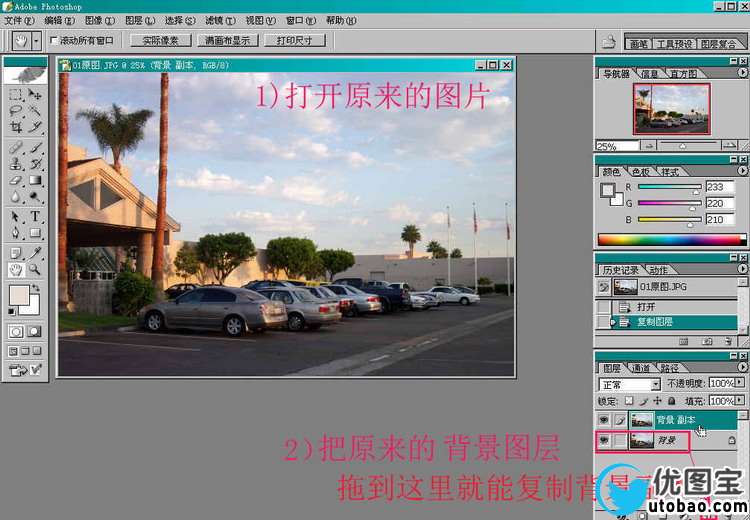Image resolution: width=750 pixels, height=520 pixels.
Task: Open the 图像 (Image) menu
Action: click(99, 21)
